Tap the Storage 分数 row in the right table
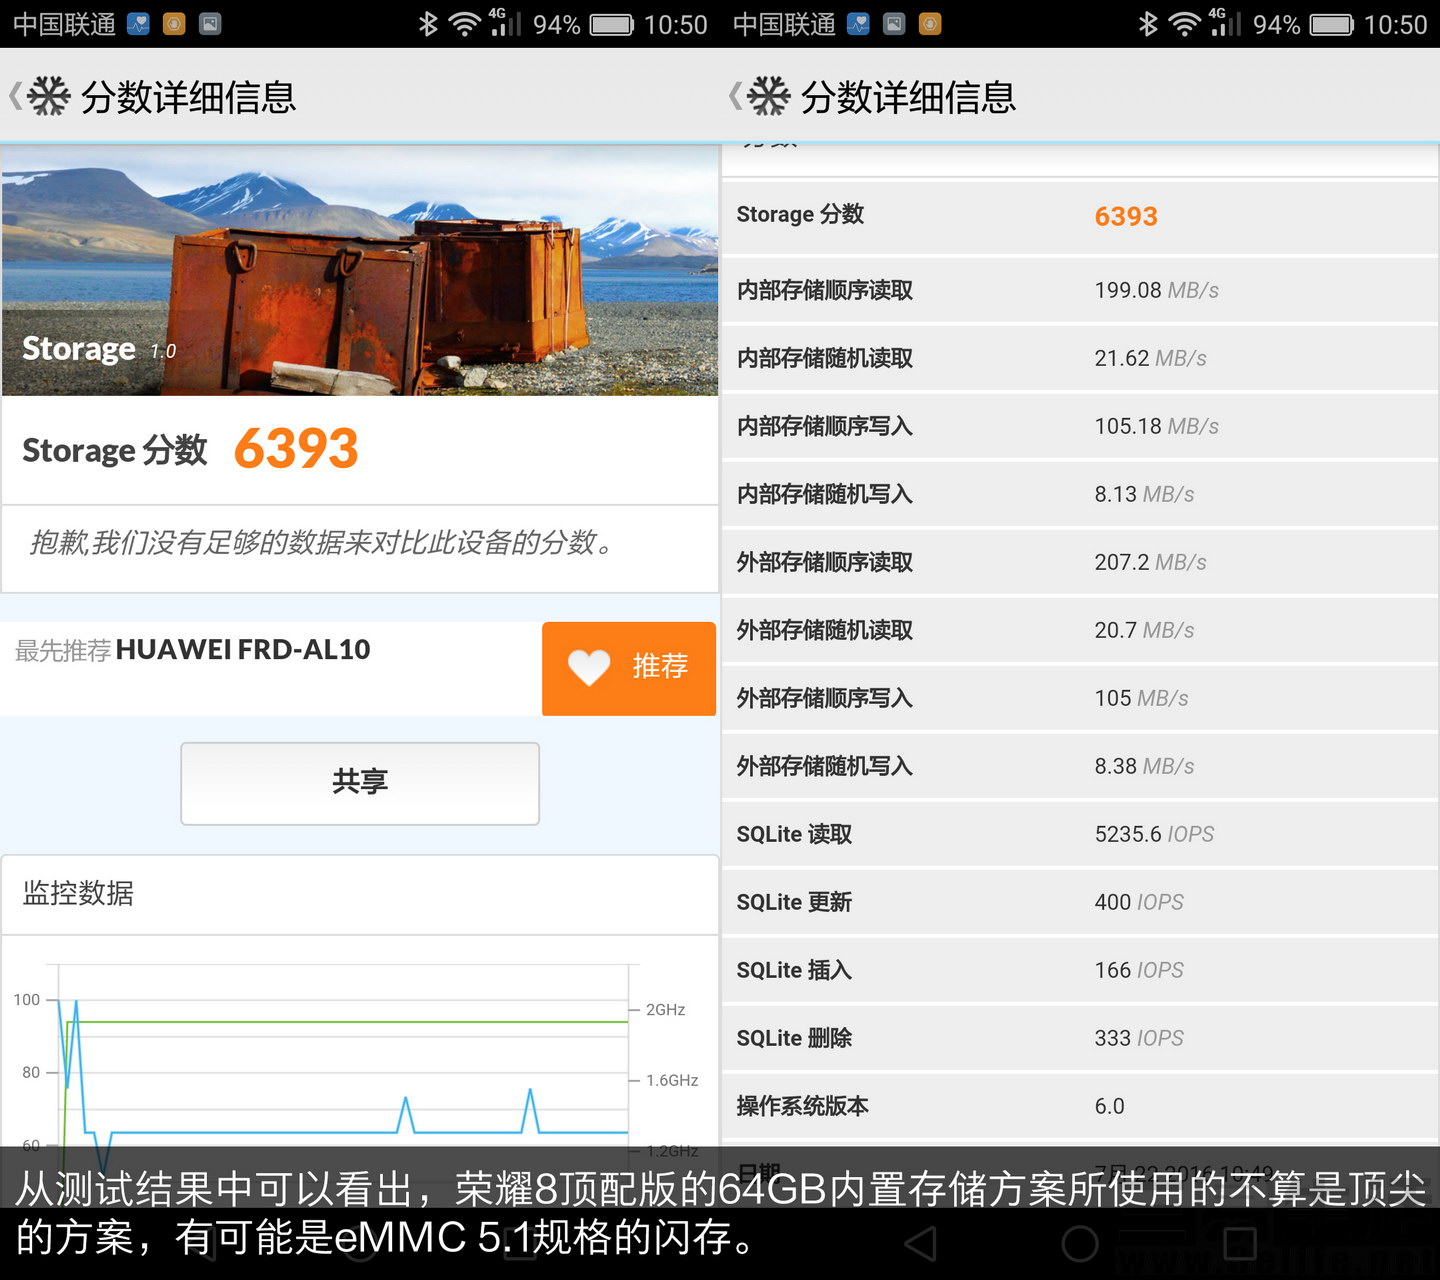Viewport: 1440px width, 1280px height. click(1080, 217)
